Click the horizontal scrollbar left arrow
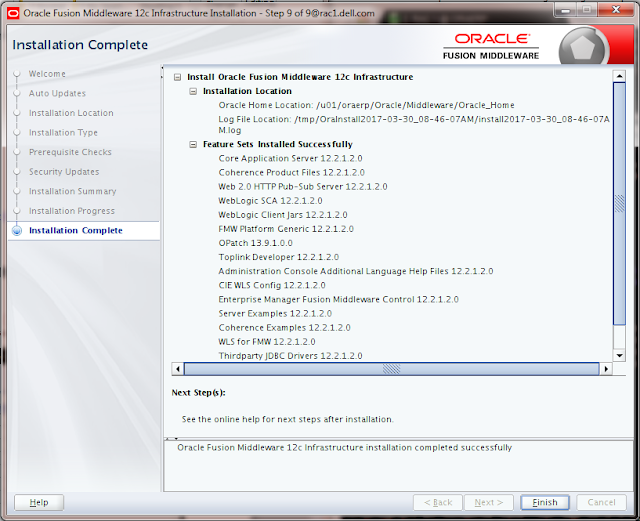The image size is (640, 521). point(178,369)
